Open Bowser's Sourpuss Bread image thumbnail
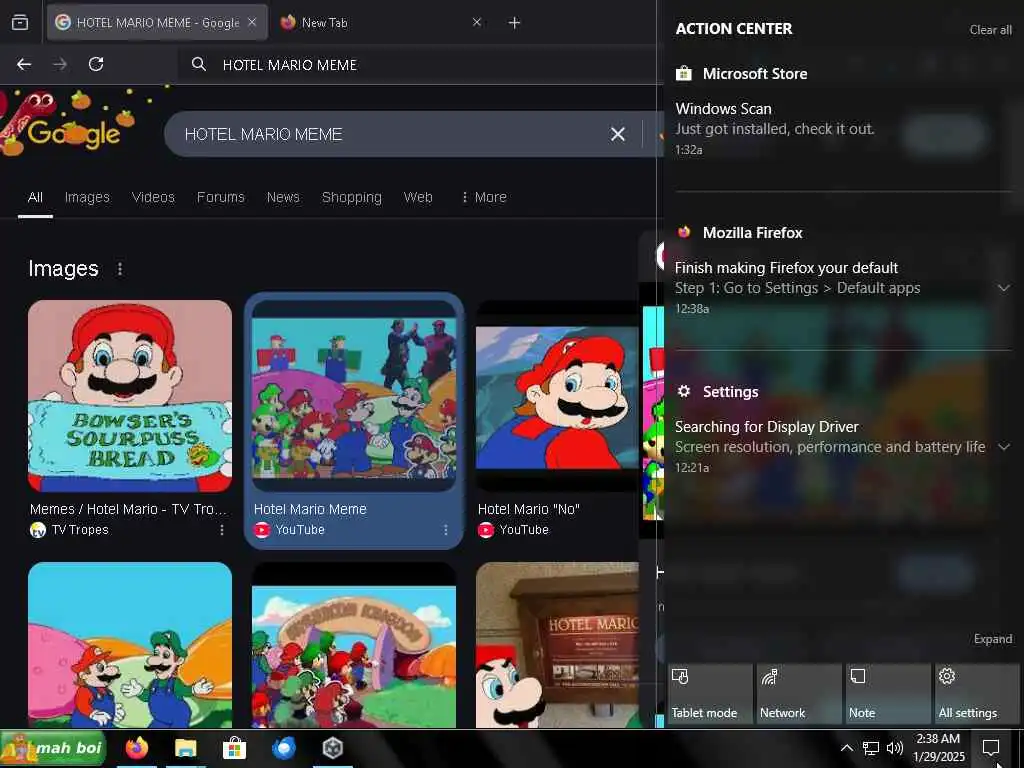The height and width of the screenshot is (768, 1024). click(x=130, y=396)
